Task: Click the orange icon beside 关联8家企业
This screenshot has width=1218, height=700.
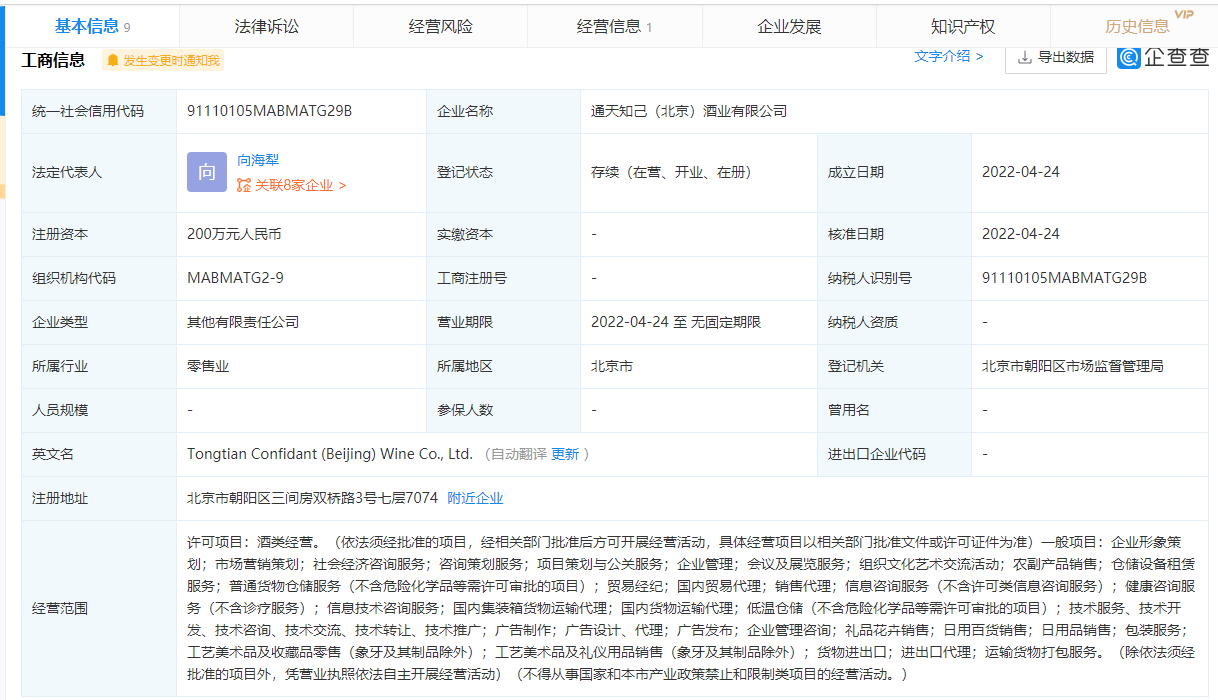Action: [x=244, y=185]
